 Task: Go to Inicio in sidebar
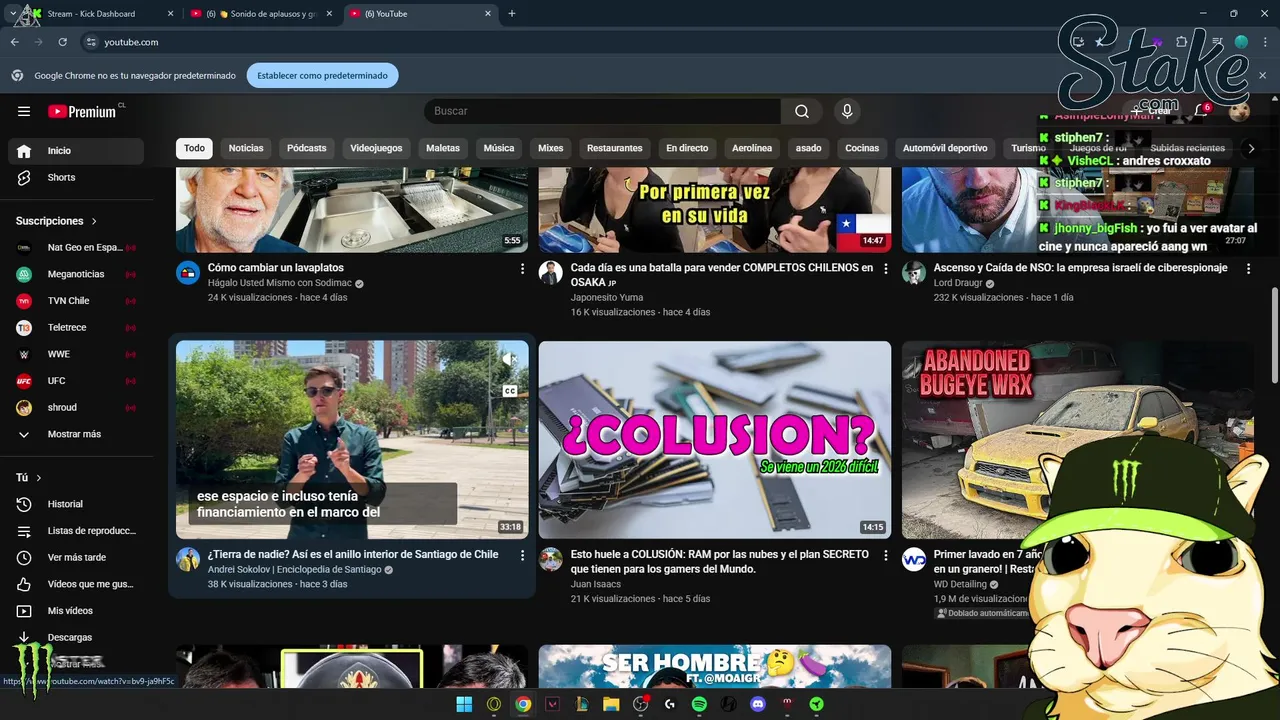(76, 150)
